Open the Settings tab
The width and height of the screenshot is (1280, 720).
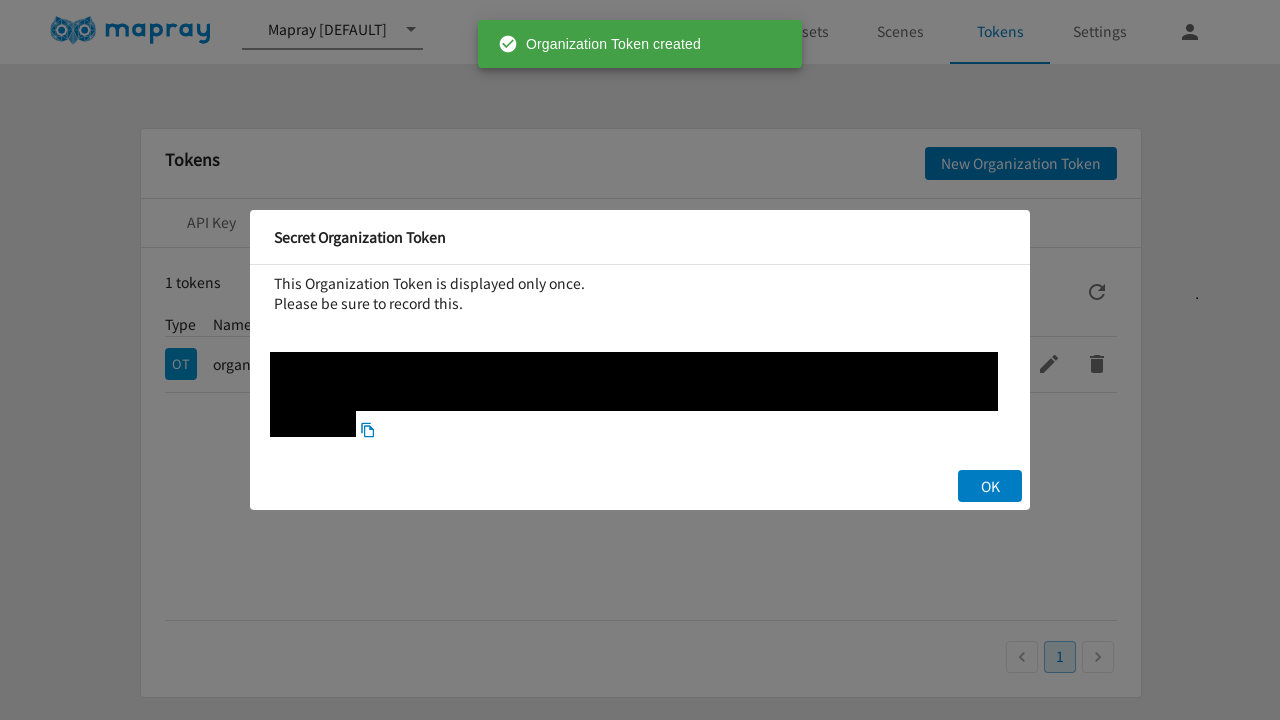[x=1099, y=32]
